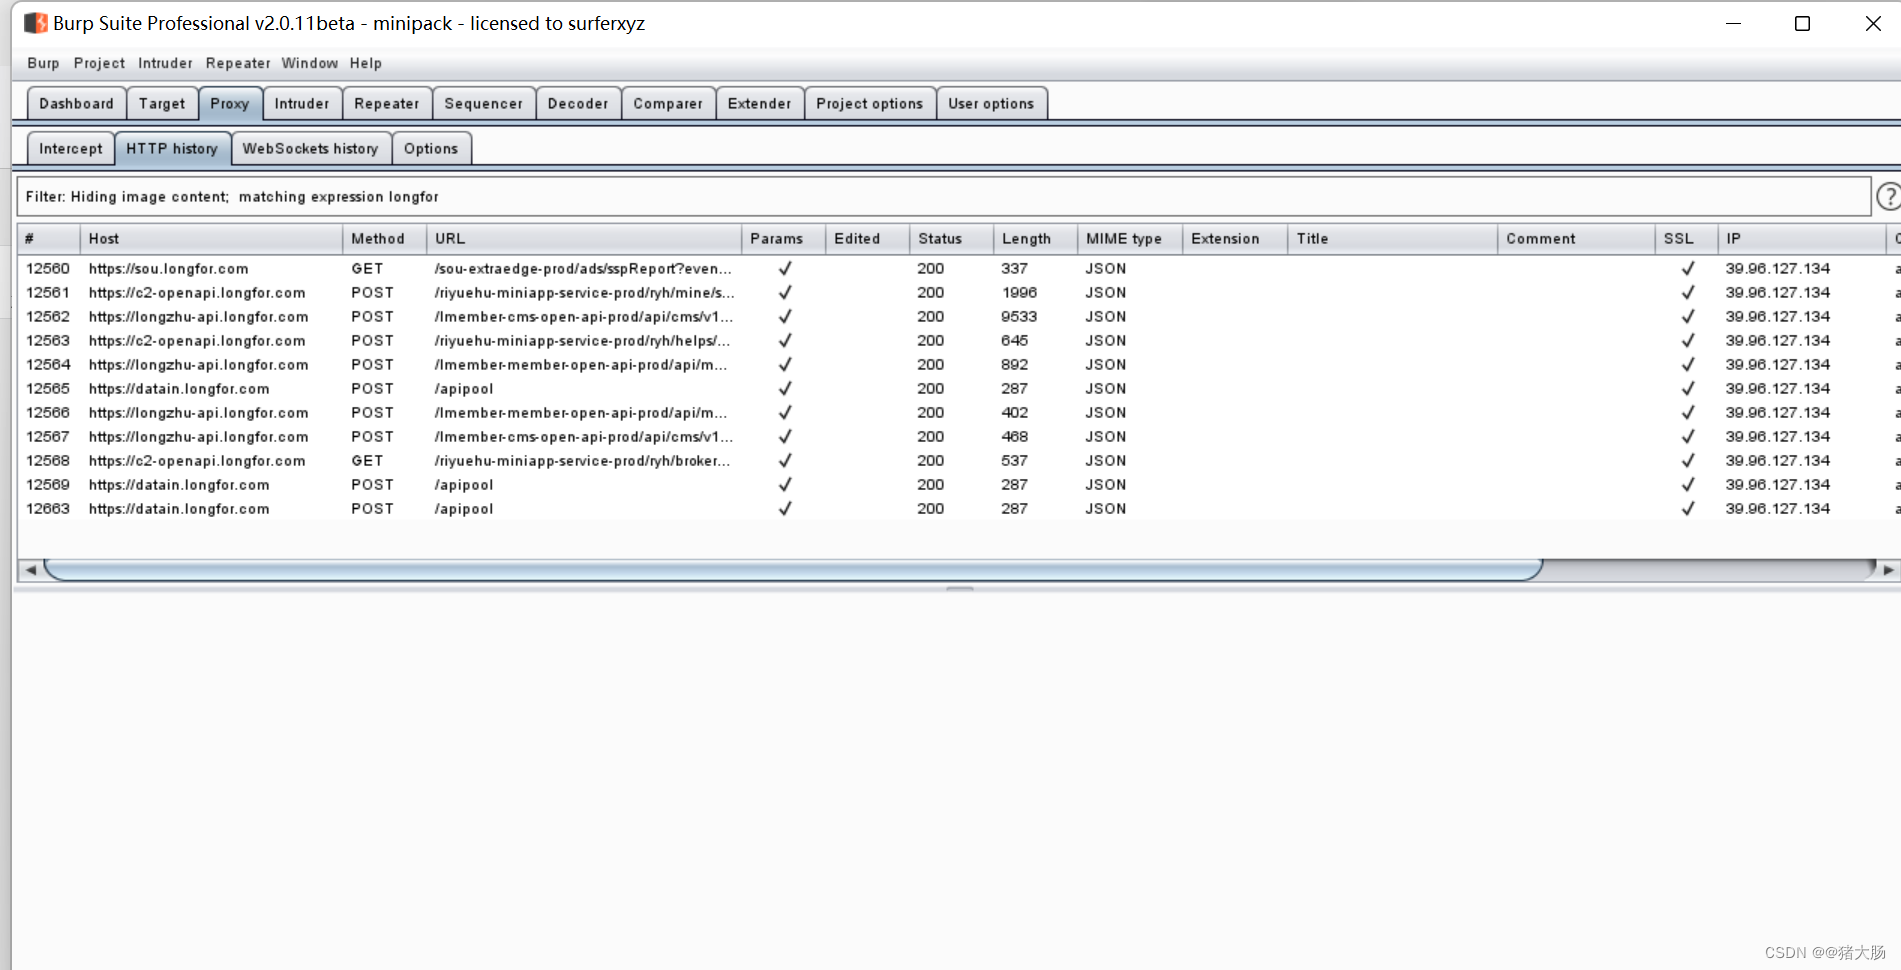Viewport: 1901px width, 970px height.
Task: Select the Proxy tab
Action: [x=230, y=103]
